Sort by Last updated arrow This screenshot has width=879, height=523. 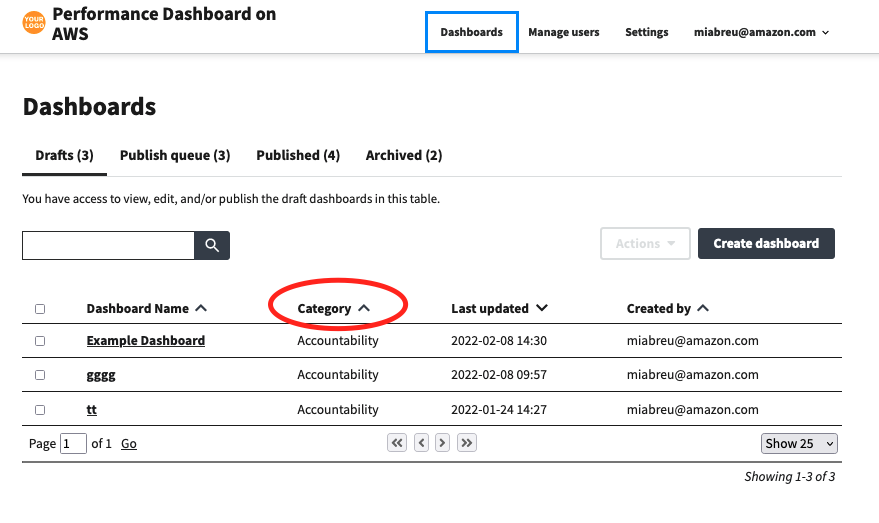click(x=542, y=308)
